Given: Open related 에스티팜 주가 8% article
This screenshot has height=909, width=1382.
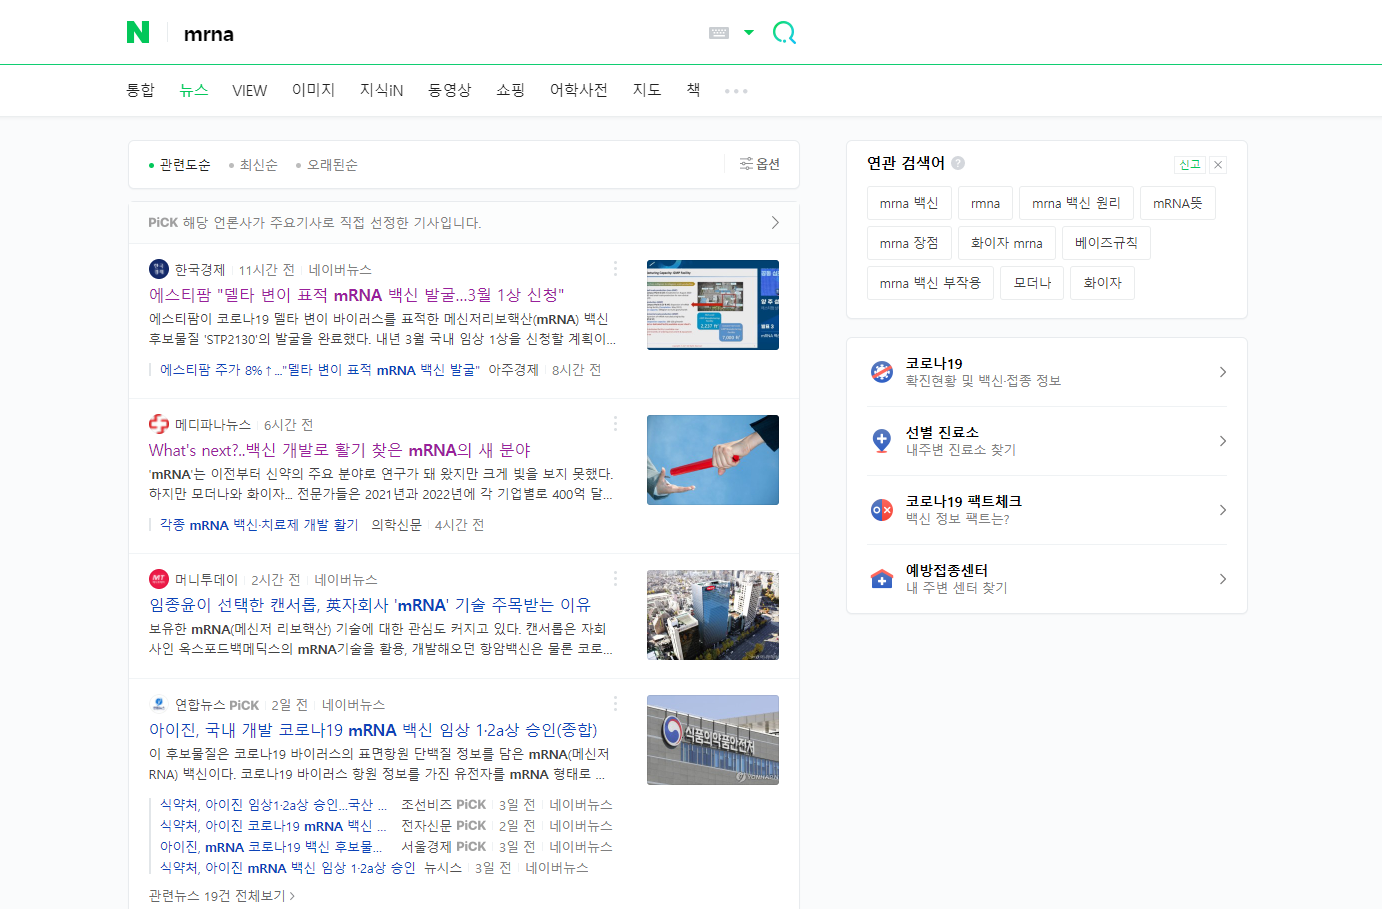Looking at the screenshot, I should coord(320,370).
